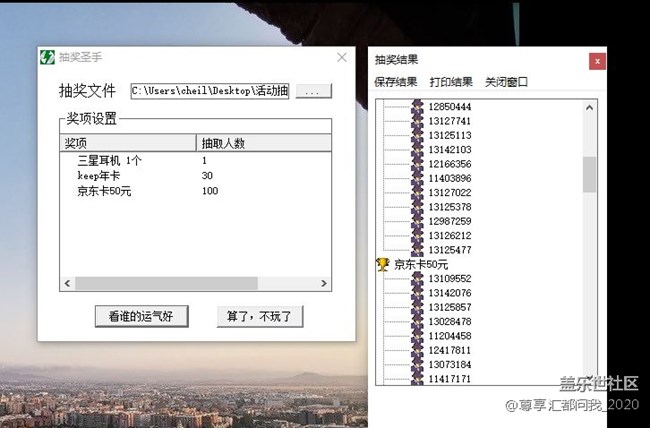The image size is (650, 428).
Task: Select result entry 12850444
Action: coord(450,107)
